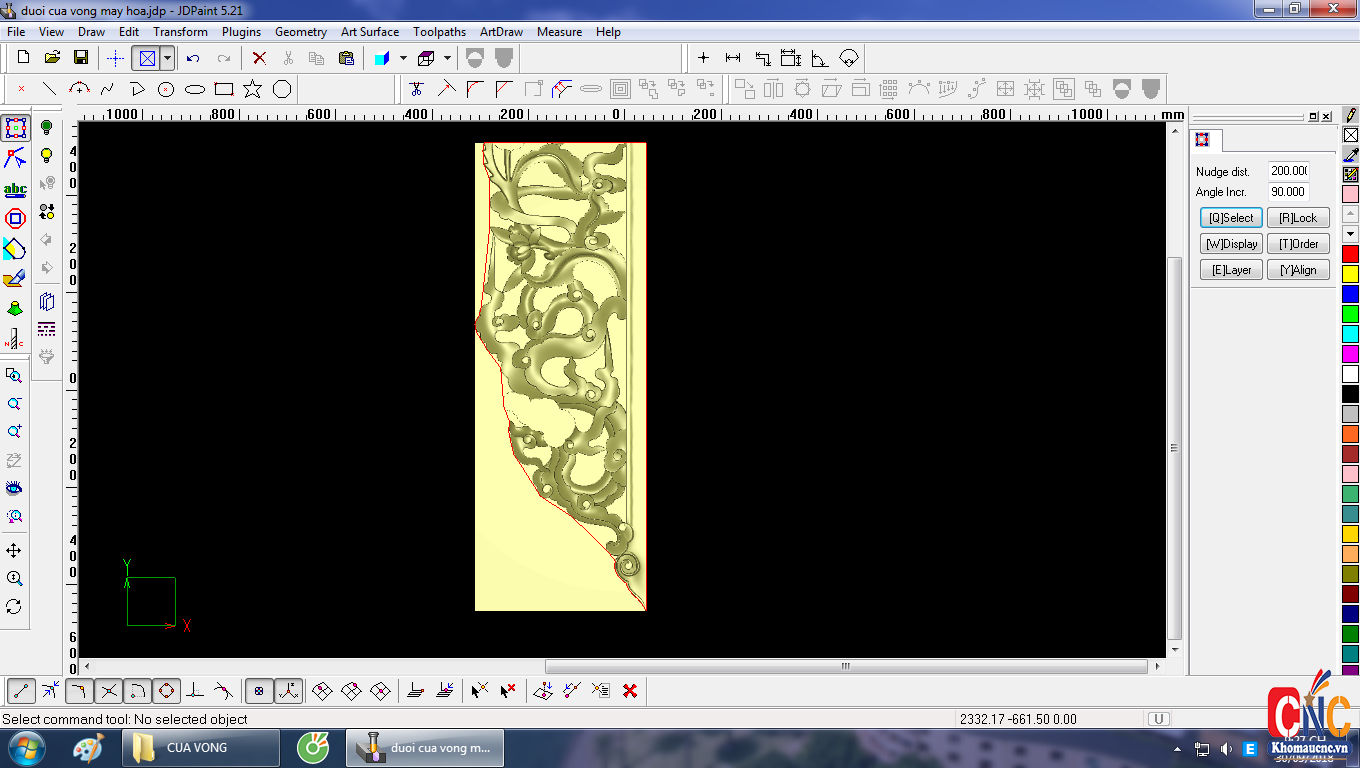Save the current file

click(81, 58)
